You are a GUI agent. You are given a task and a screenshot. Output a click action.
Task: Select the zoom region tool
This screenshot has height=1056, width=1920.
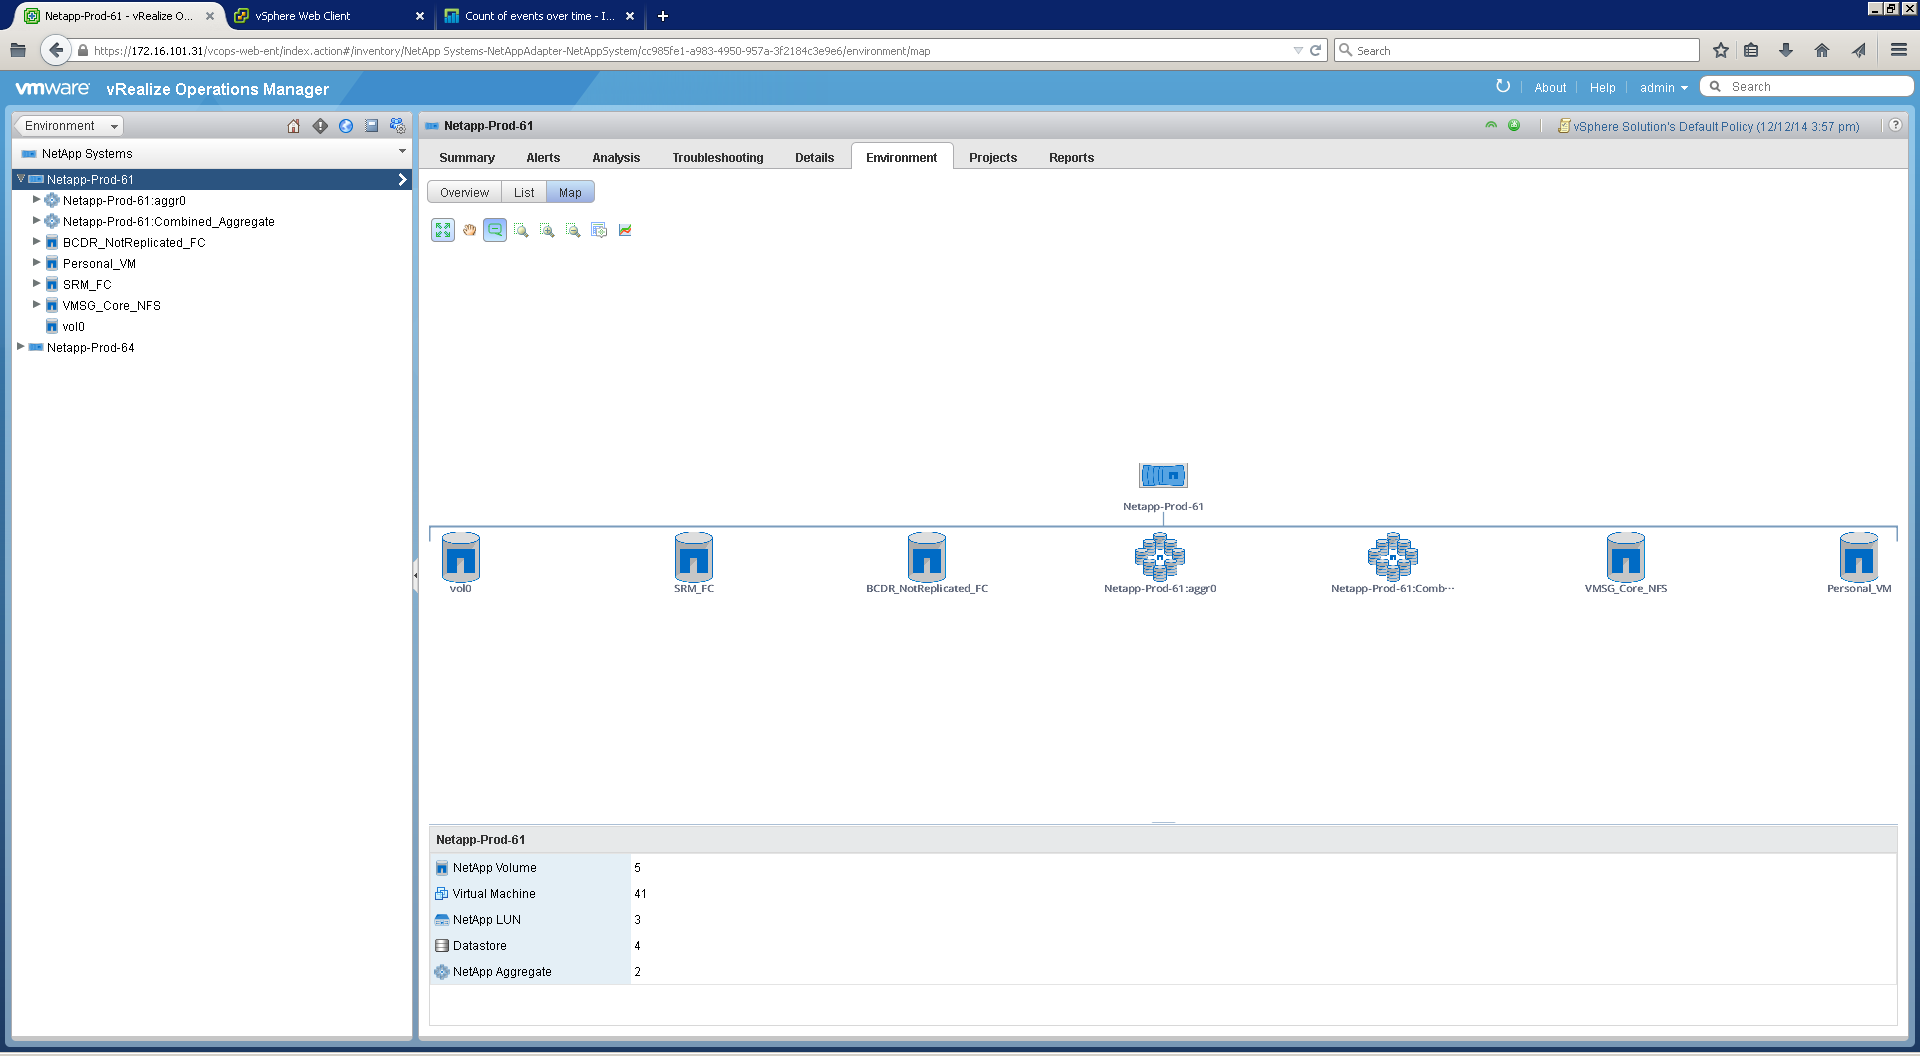521,230
